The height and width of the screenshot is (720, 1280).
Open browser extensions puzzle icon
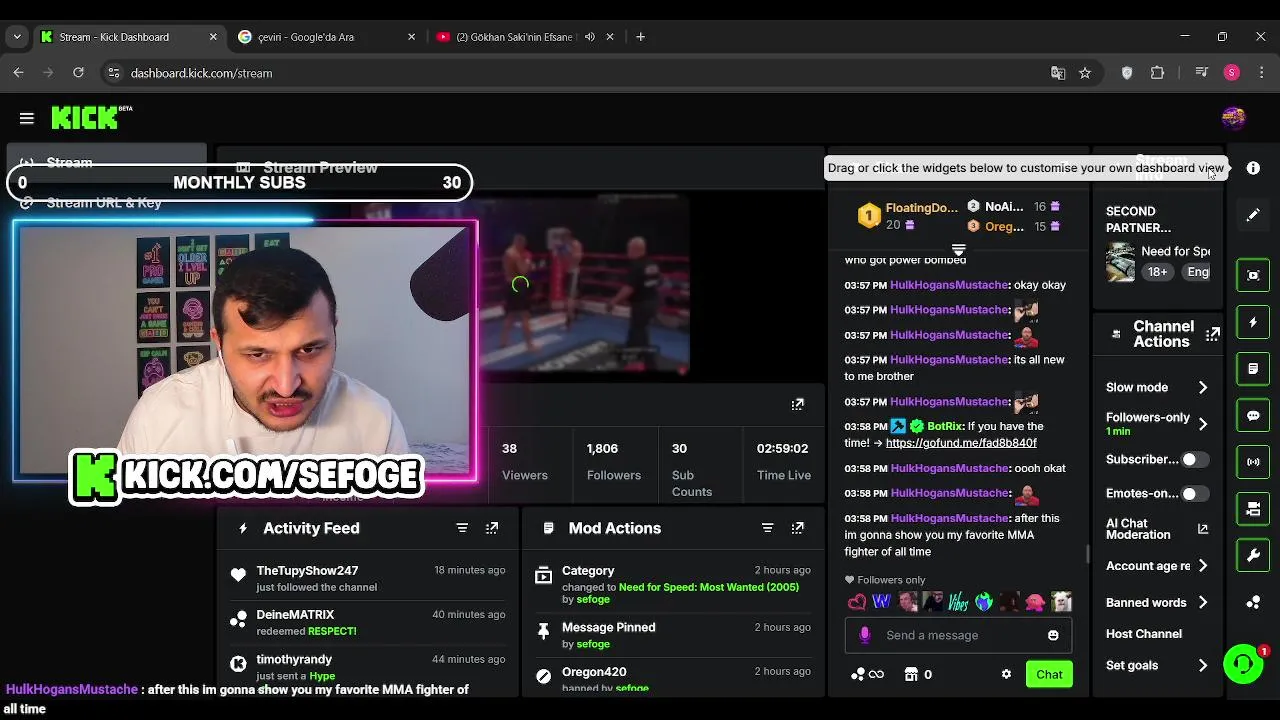pos(1157,73)
